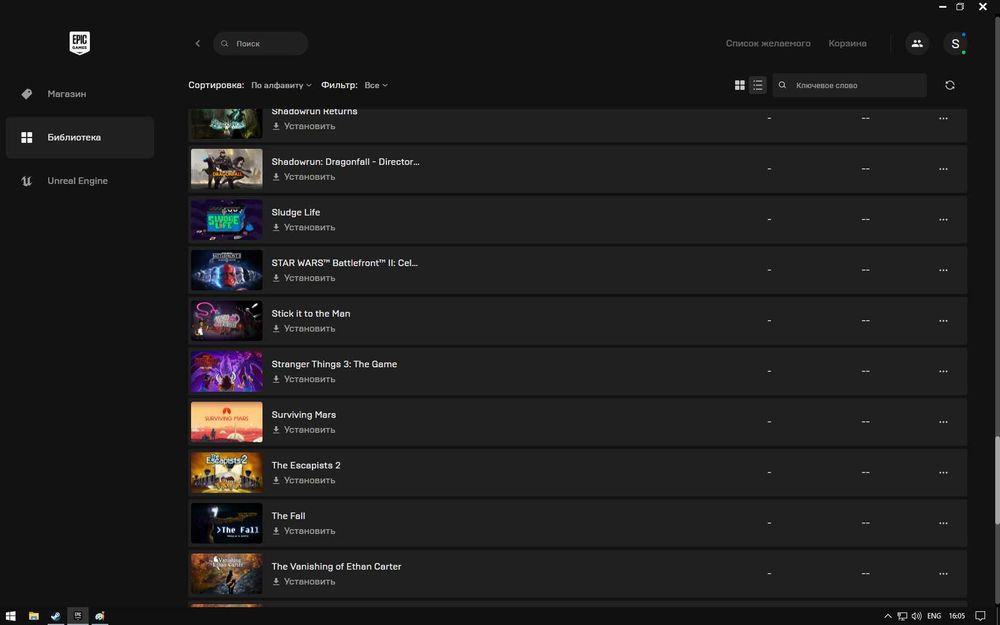
Task: Open more options for Shadowrun Returns
Action: [x=943, y=118]
